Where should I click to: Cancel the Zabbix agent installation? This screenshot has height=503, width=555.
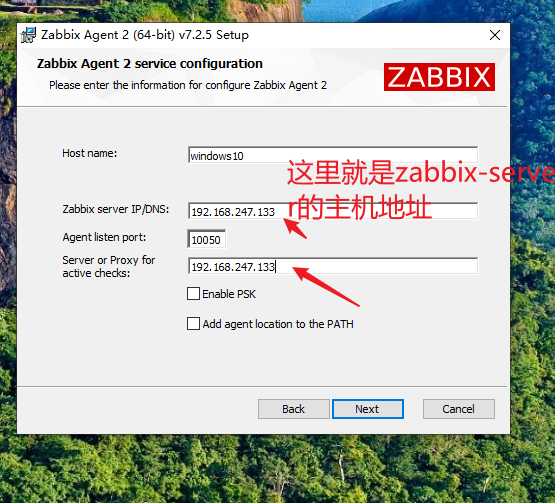[x=459, y=409]
